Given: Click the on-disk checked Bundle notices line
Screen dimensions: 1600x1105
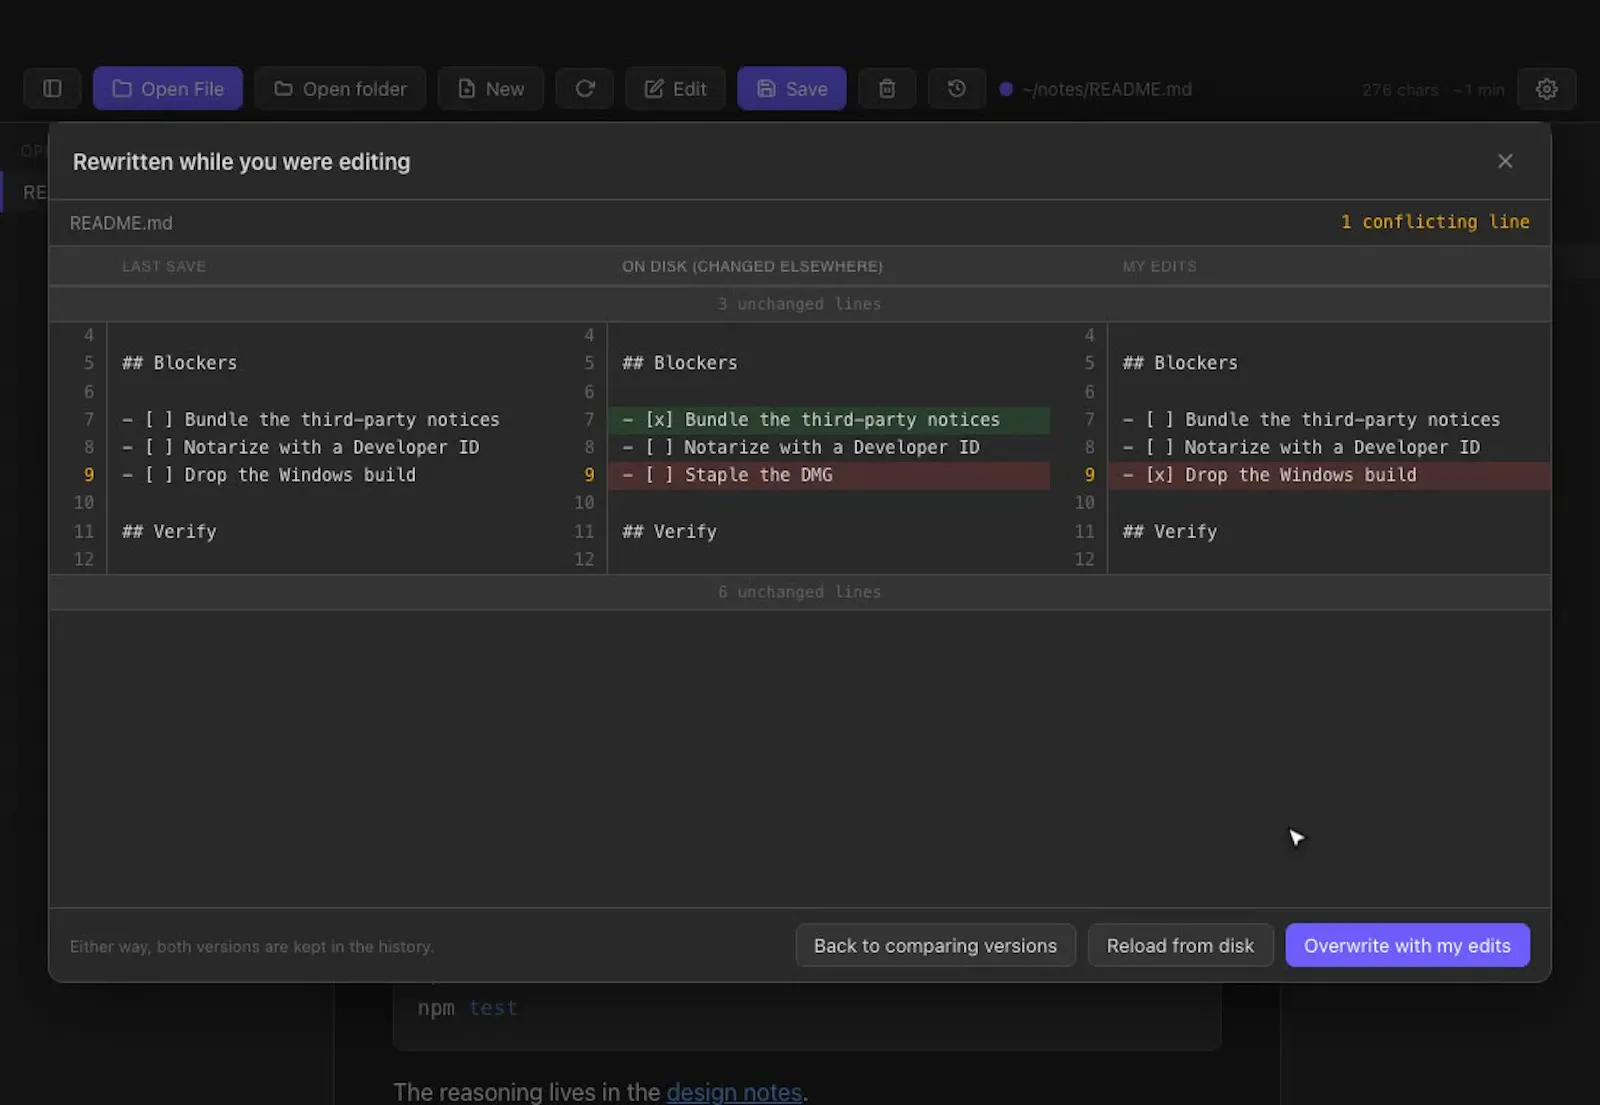Looking at the screenshot, I should (829, 420).
